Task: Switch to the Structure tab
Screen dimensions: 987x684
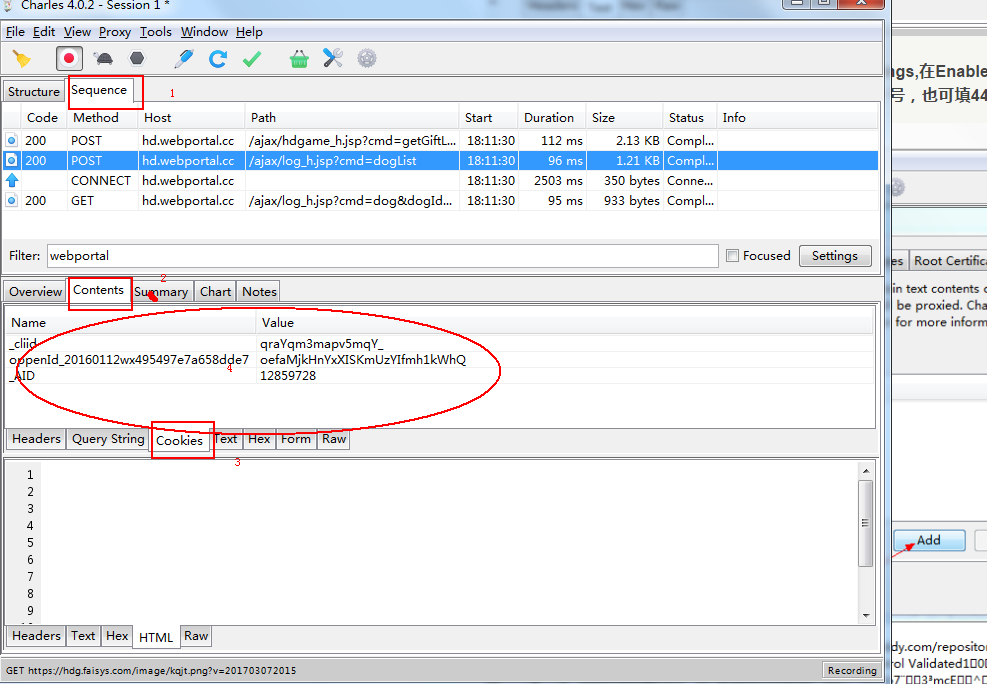Action: [33, 92]
